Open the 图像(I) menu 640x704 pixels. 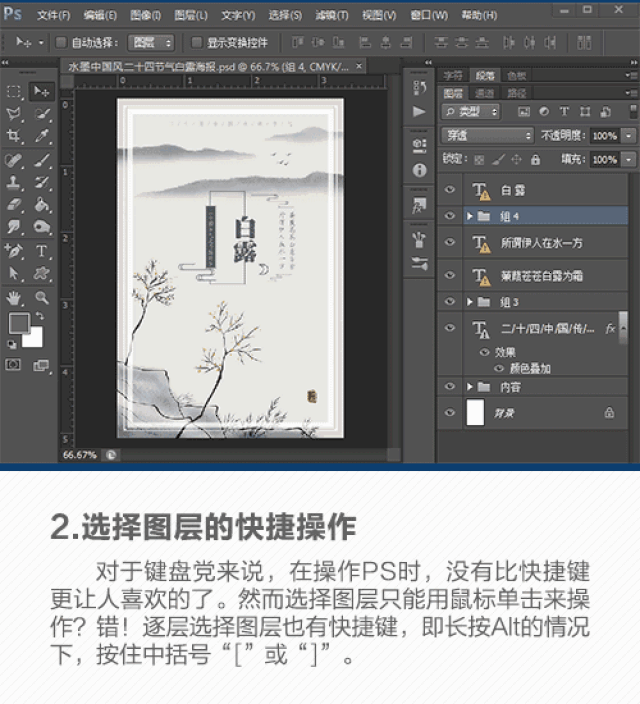(x=146, y=15)
